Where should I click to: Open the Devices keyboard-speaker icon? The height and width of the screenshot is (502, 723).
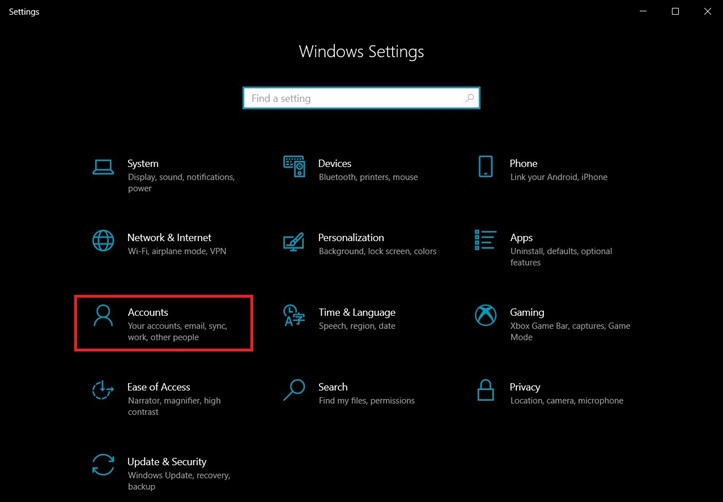[294, 166]
